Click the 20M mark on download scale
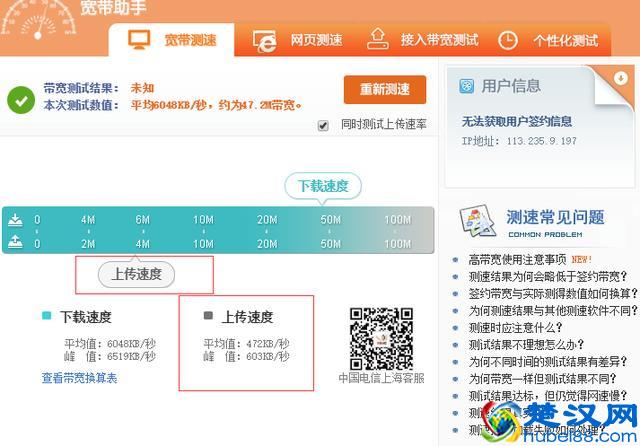Screen dimensions: 640x446 tap(267, 220)
